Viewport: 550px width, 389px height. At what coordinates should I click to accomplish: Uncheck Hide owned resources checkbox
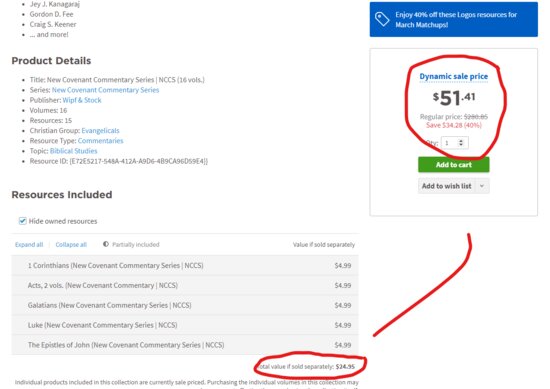(x=22, y=221)
